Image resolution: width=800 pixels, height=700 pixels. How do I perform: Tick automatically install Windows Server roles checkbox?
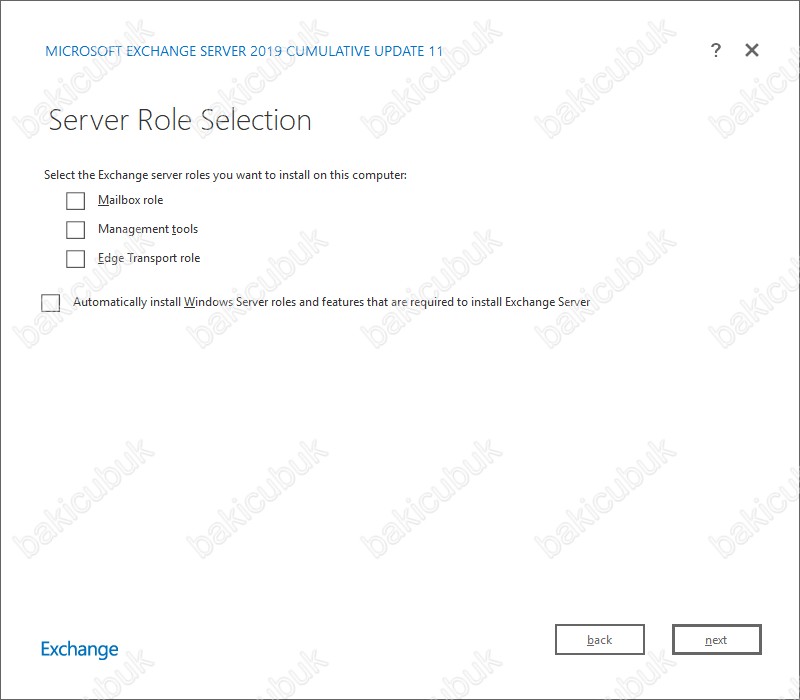51,303
